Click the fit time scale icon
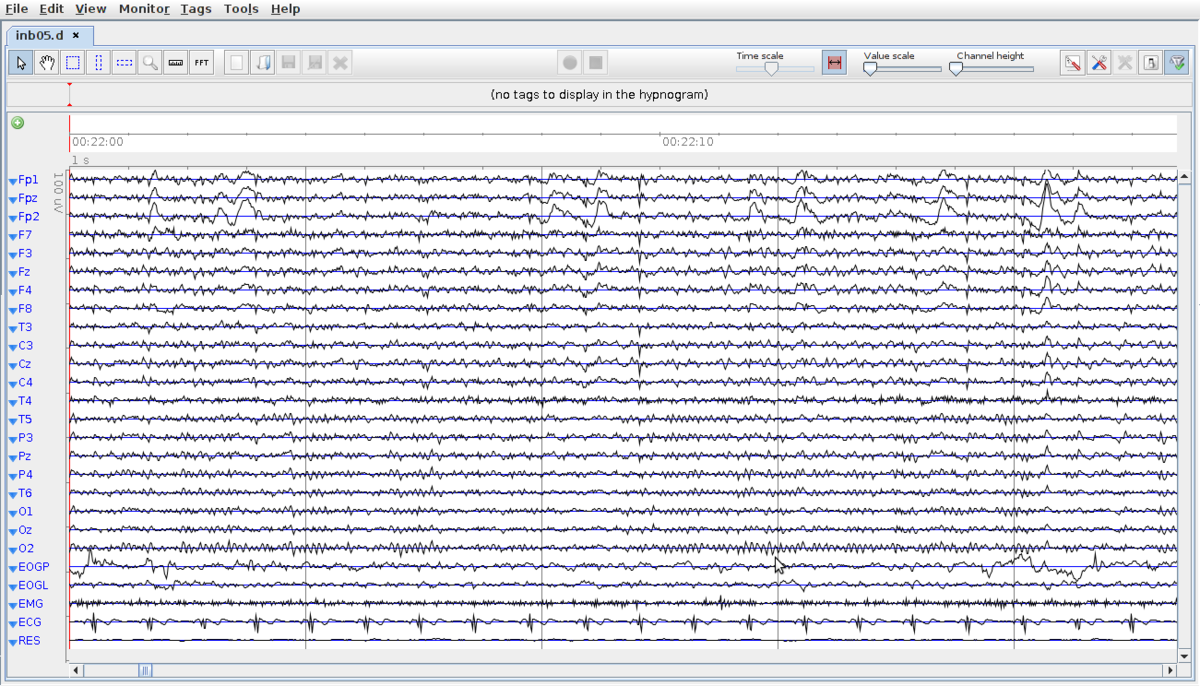 (834, 62)
